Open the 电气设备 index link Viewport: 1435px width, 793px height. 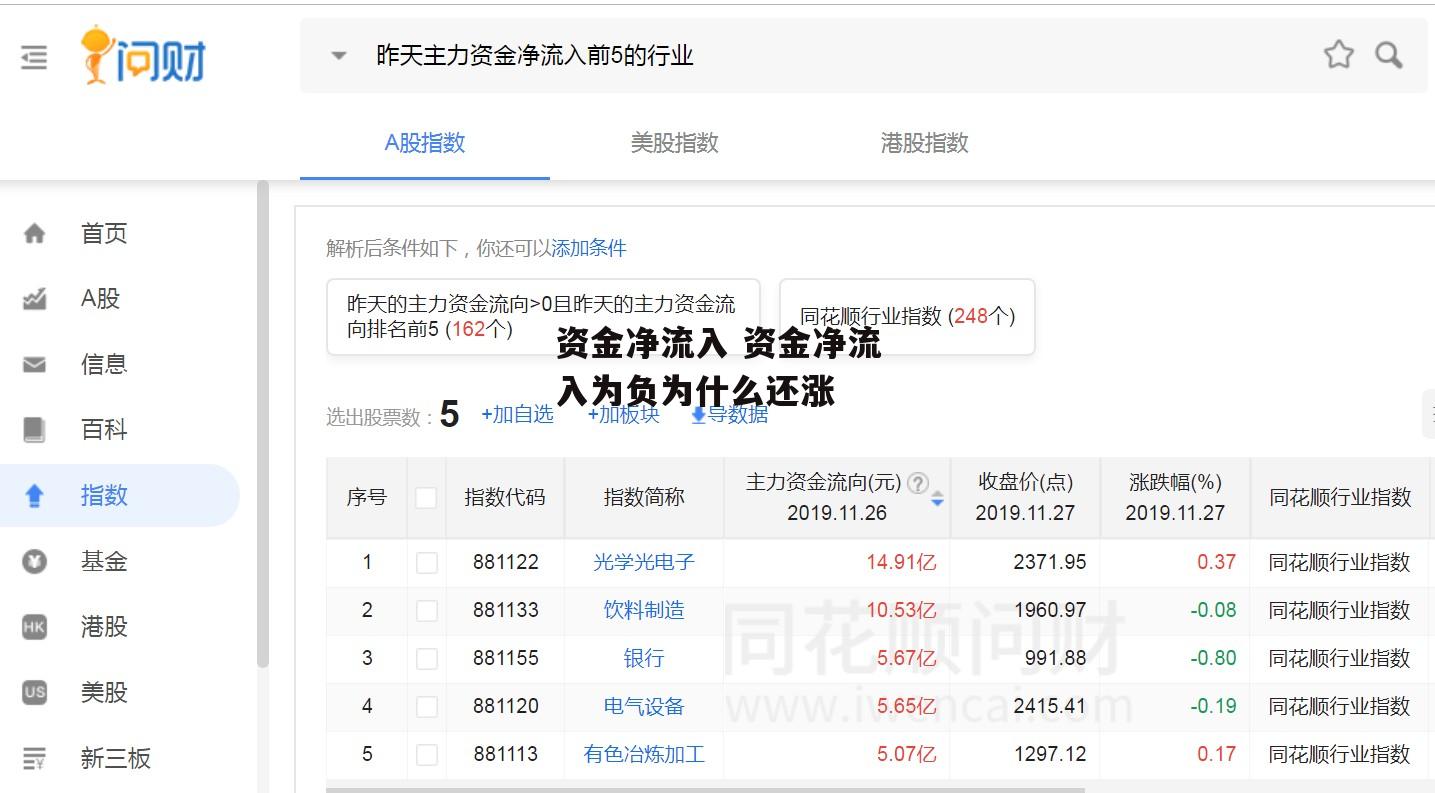coord(644,707)
